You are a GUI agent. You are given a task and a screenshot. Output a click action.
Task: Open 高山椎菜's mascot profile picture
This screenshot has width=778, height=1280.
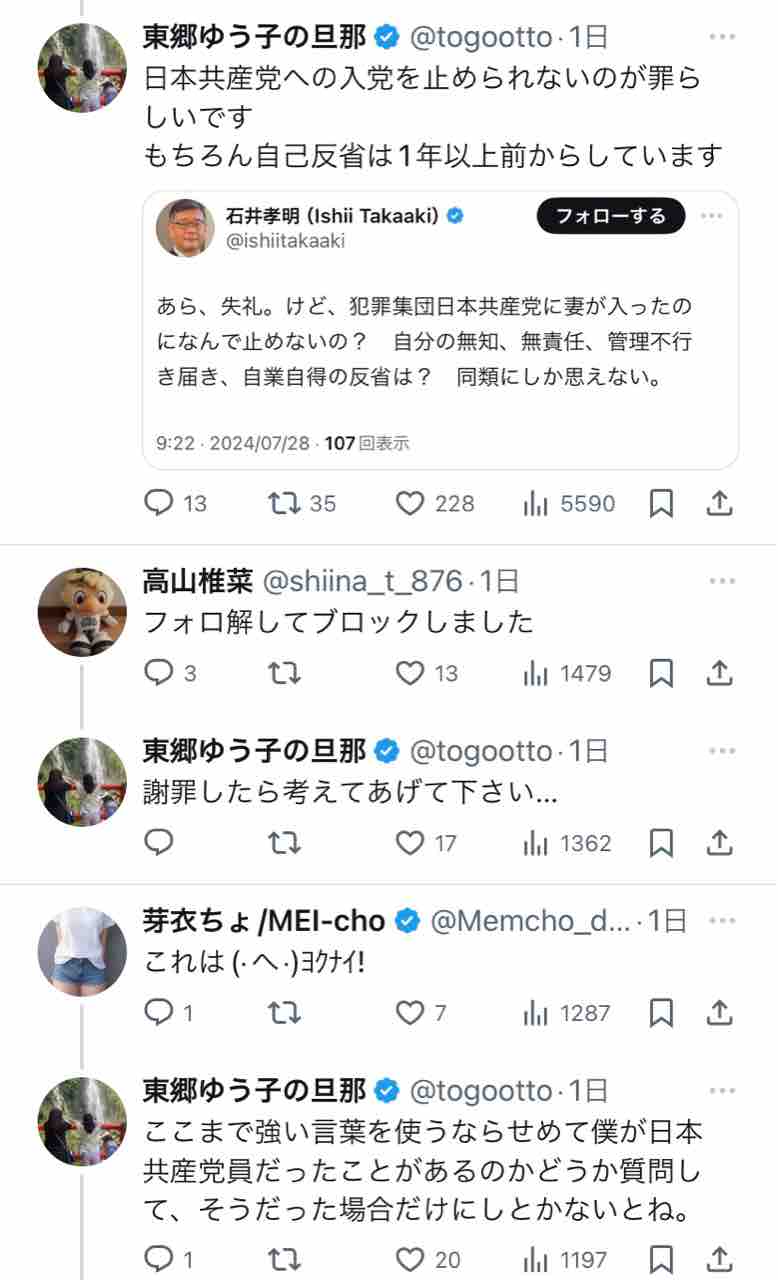[x=82, y=611]
